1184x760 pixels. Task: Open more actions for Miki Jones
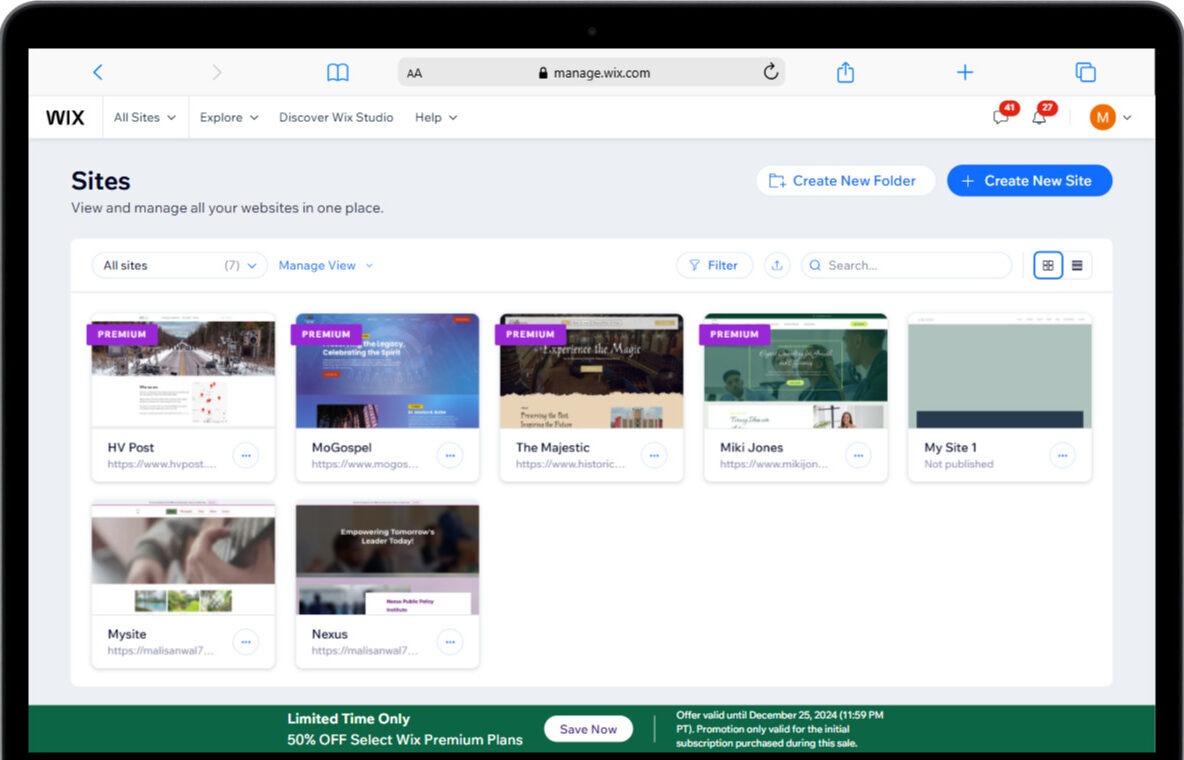coord(859,456)
